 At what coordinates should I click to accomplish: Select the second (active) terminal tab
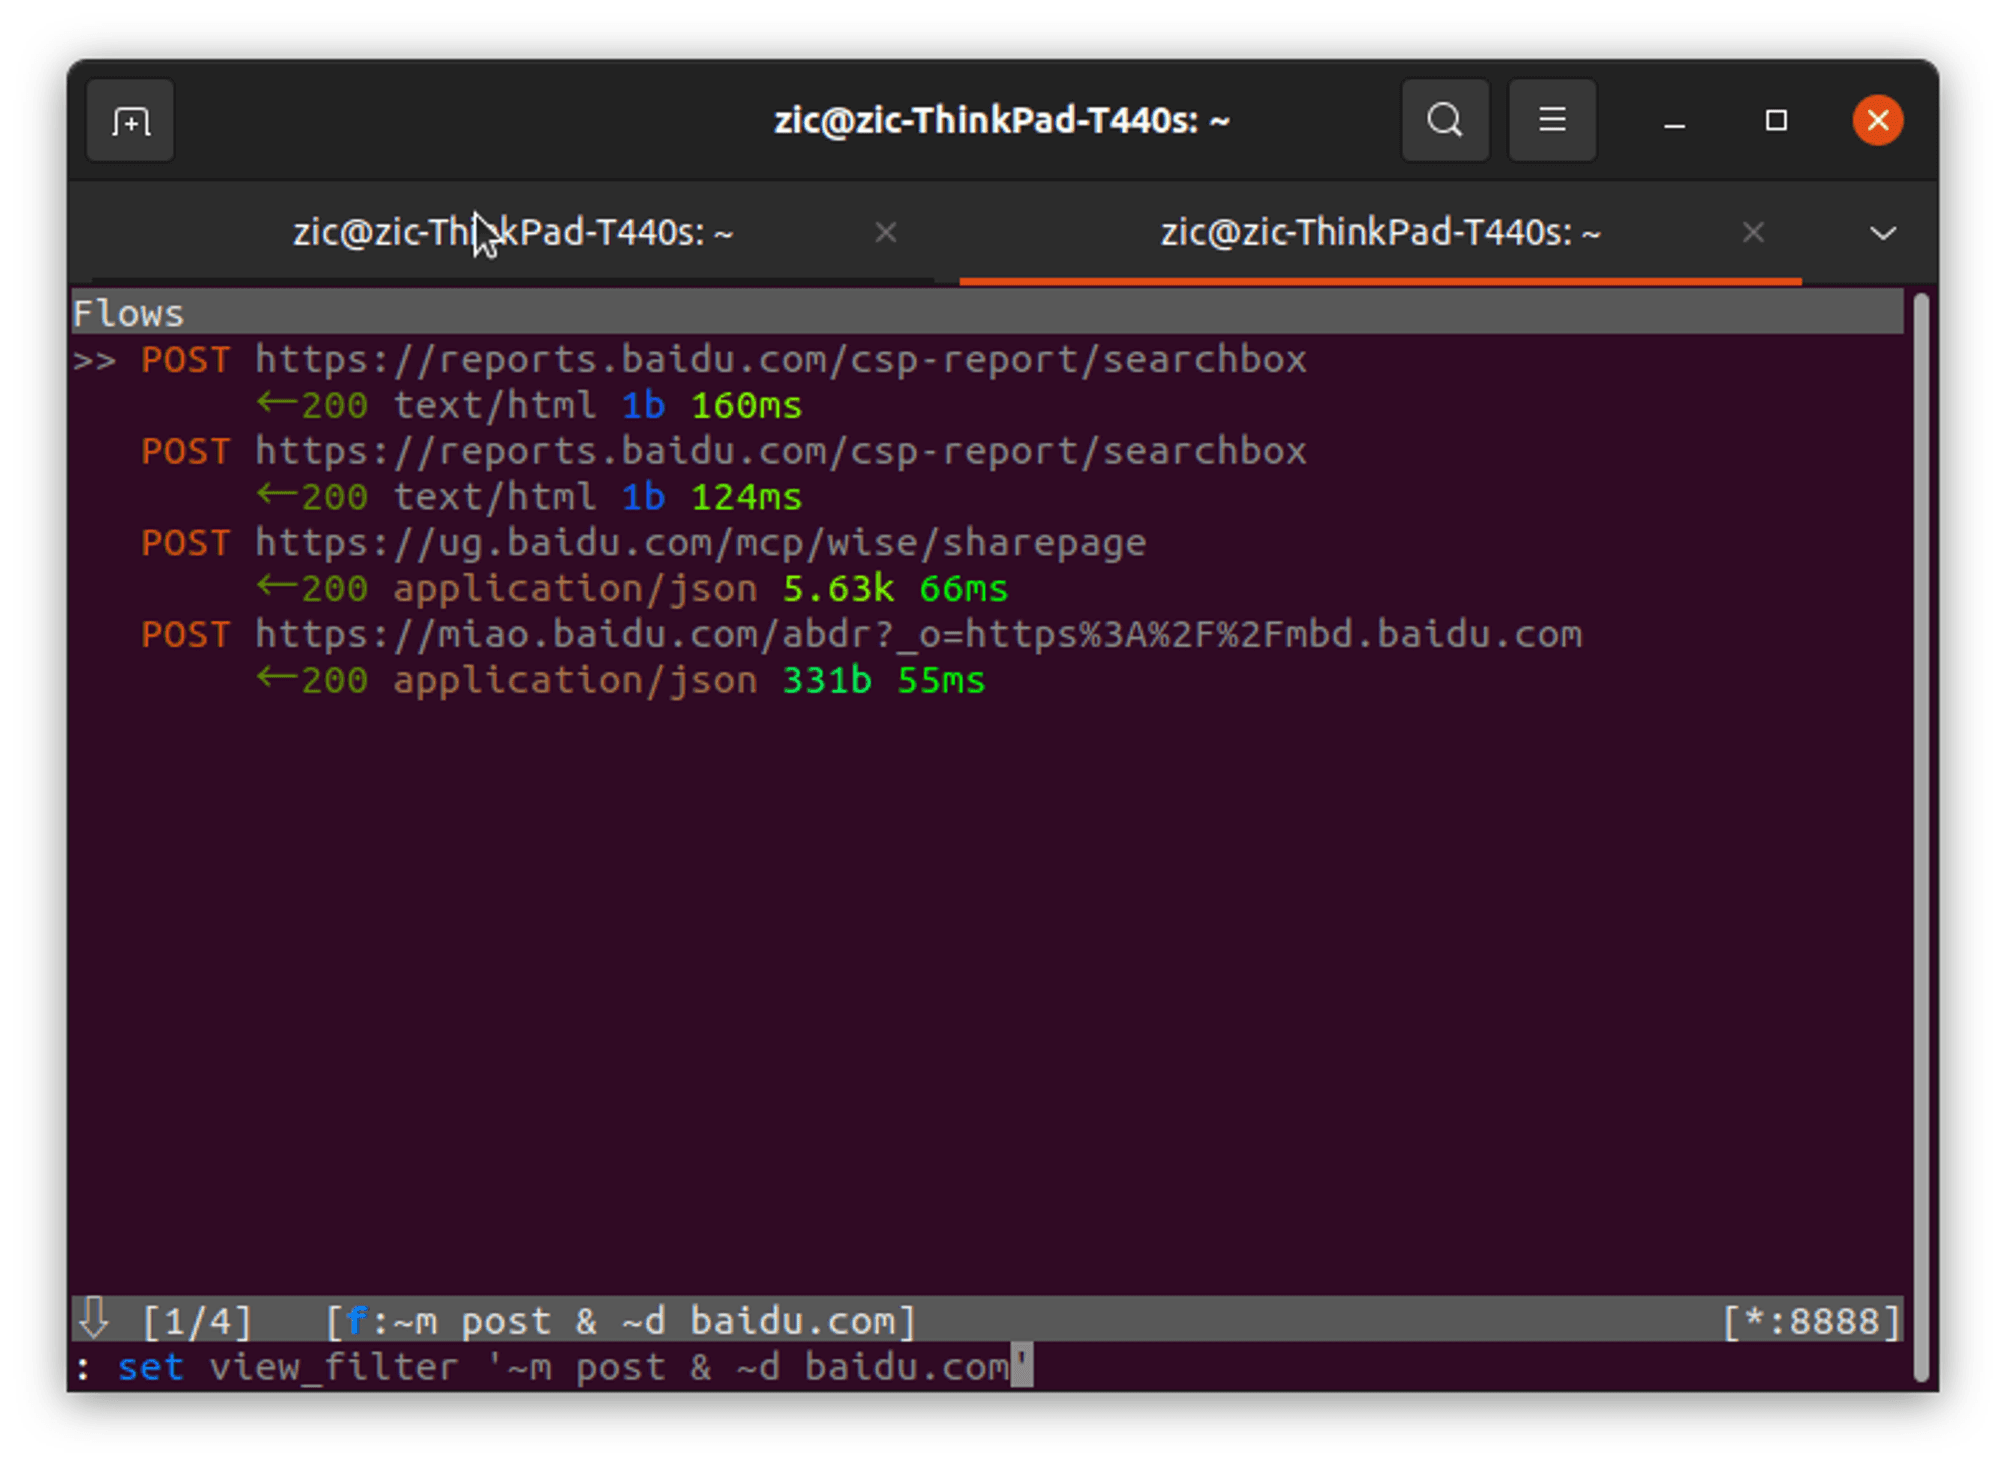pyautogui.click(x=1380, y=233)
